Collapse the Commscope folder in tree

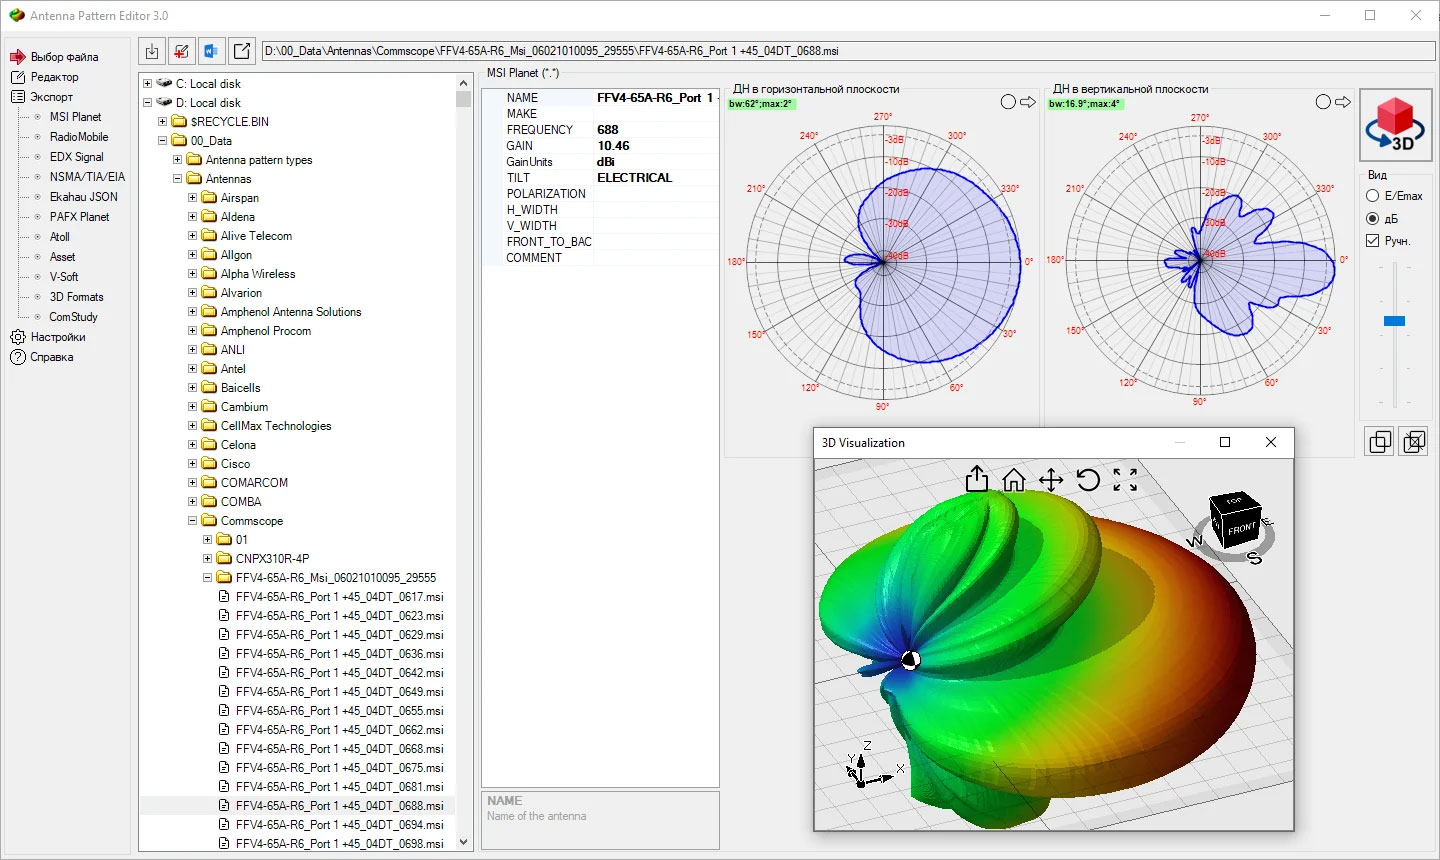tap(193, 521)
